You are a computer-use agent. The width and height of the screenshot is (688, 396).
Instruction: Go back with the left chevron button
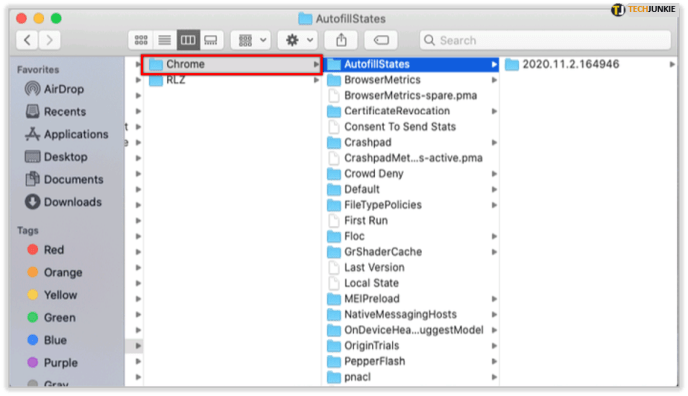(27, 40)
